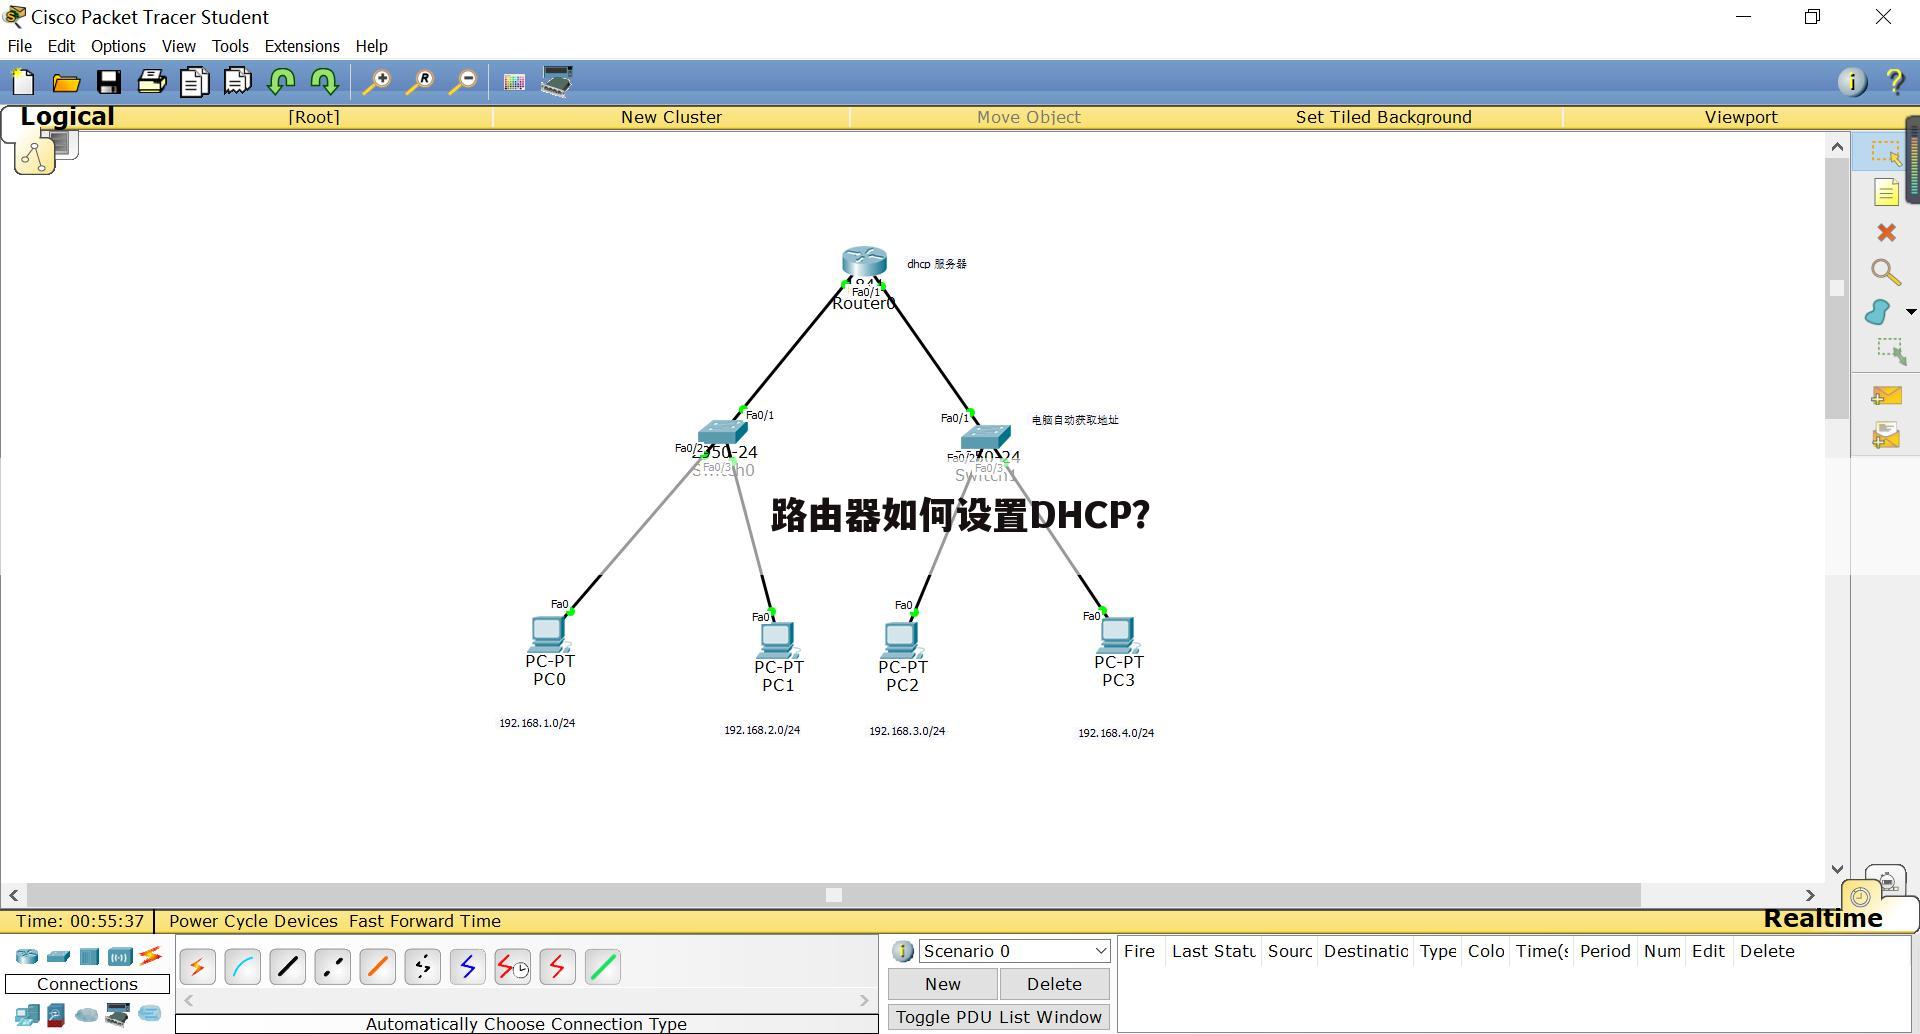Select the orange Fiber cable
Screen dimensions: 1920x1034
click(377, 967)
